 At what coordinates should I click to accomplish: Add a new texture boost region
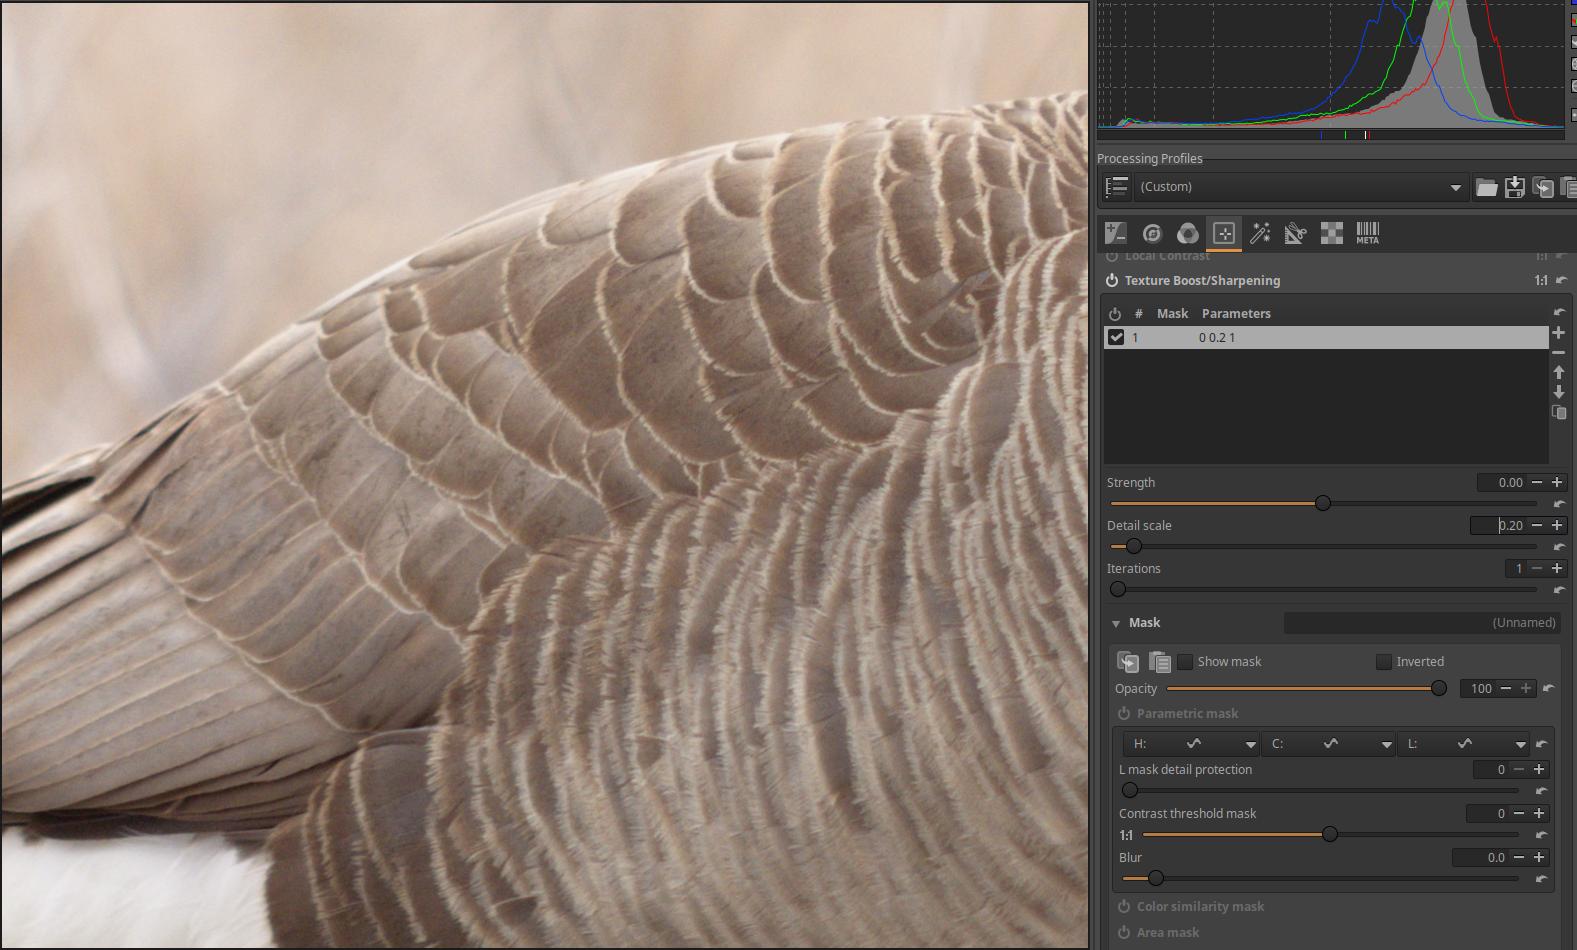pyautogui.click(x=1558, y=333)
